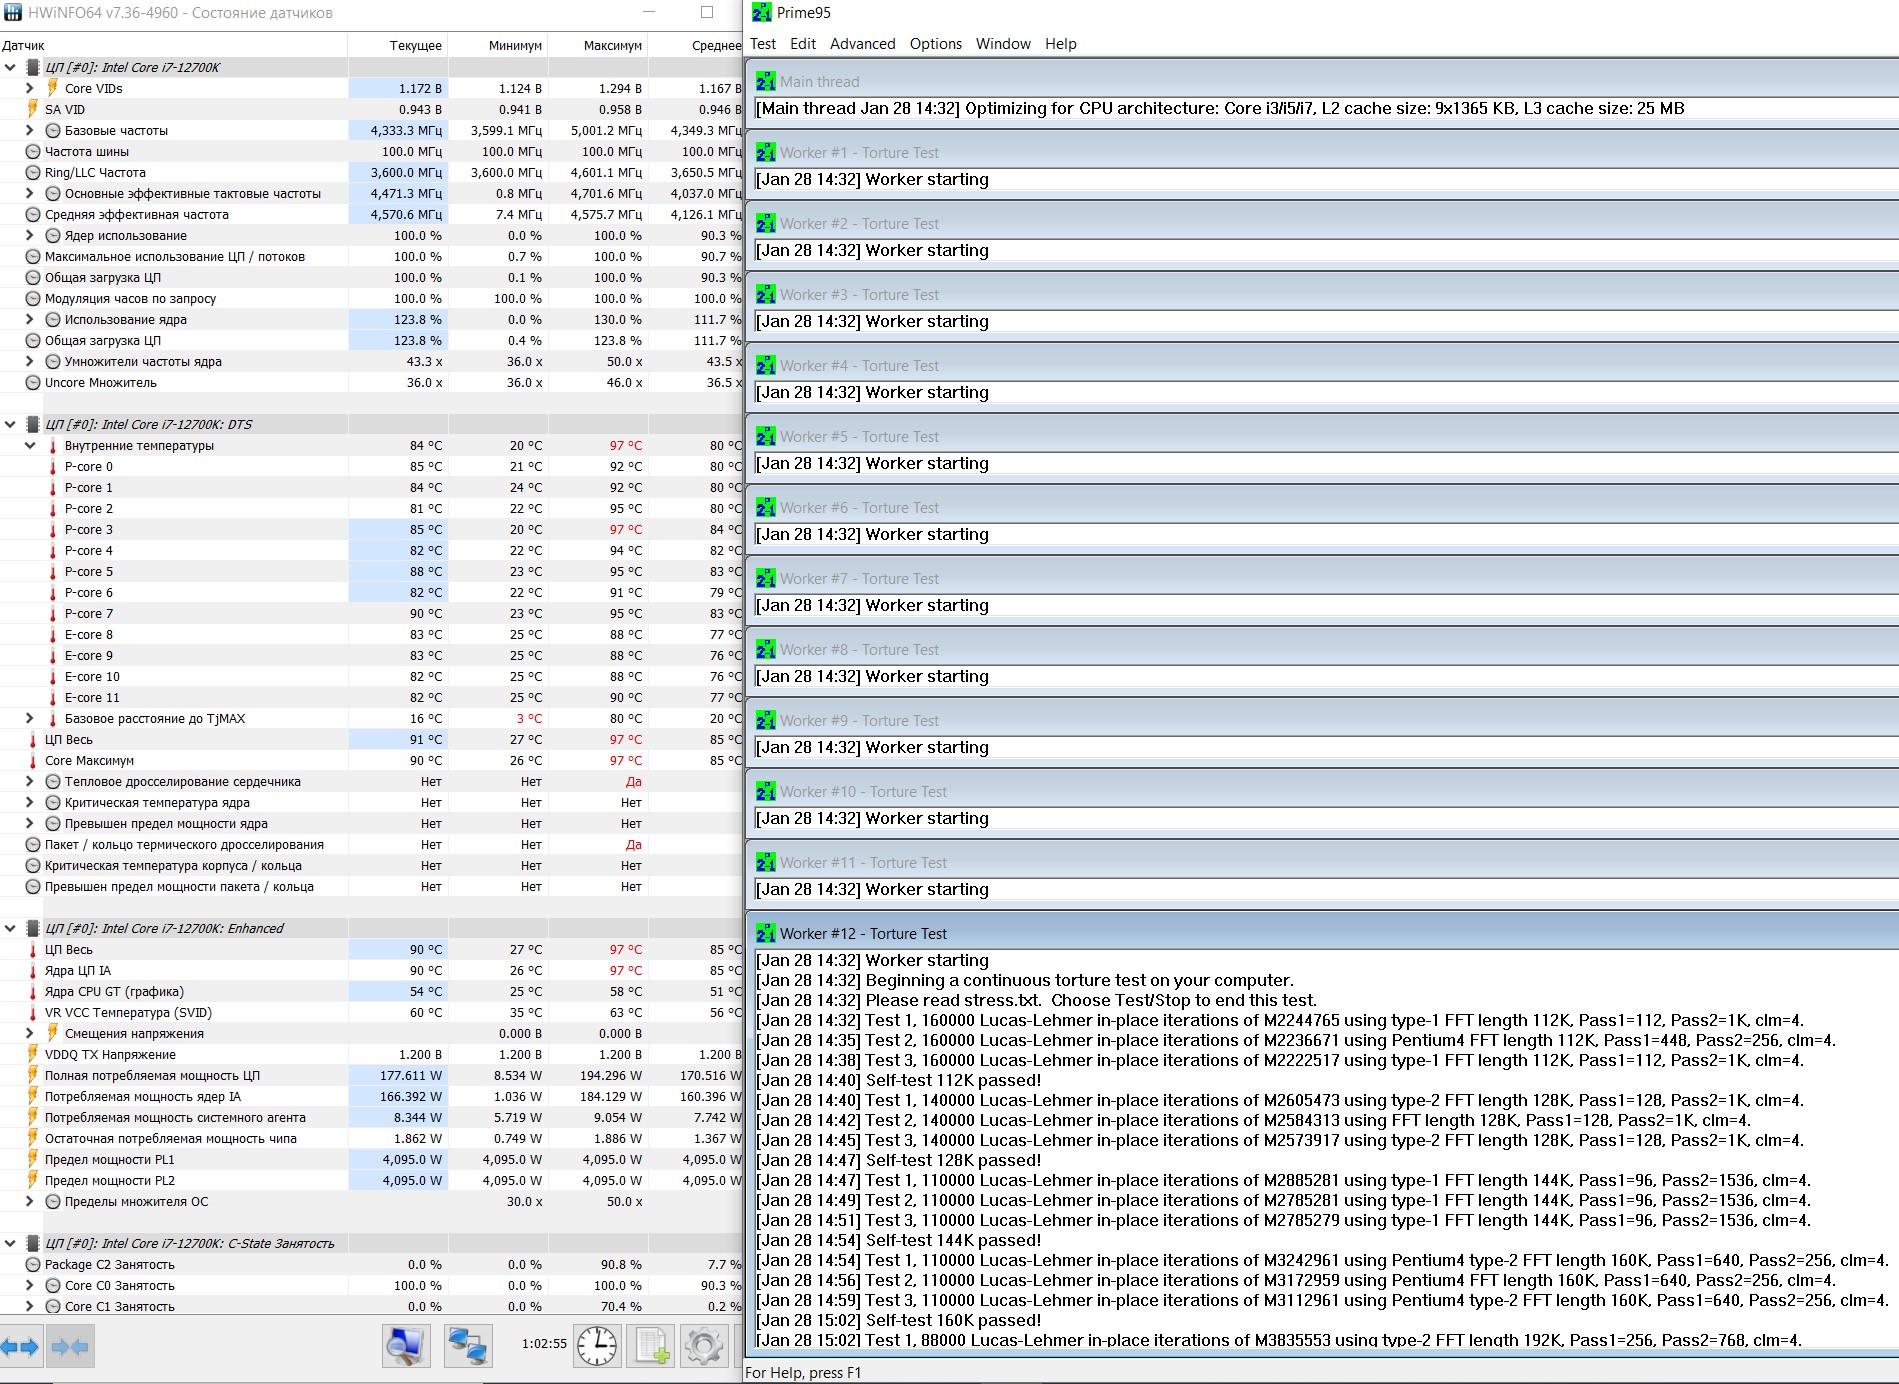Click the expand-columns double arrow icon in HWiNFO
This screenshot has width=1899, height=1384.
click(x=20, y=1346)
